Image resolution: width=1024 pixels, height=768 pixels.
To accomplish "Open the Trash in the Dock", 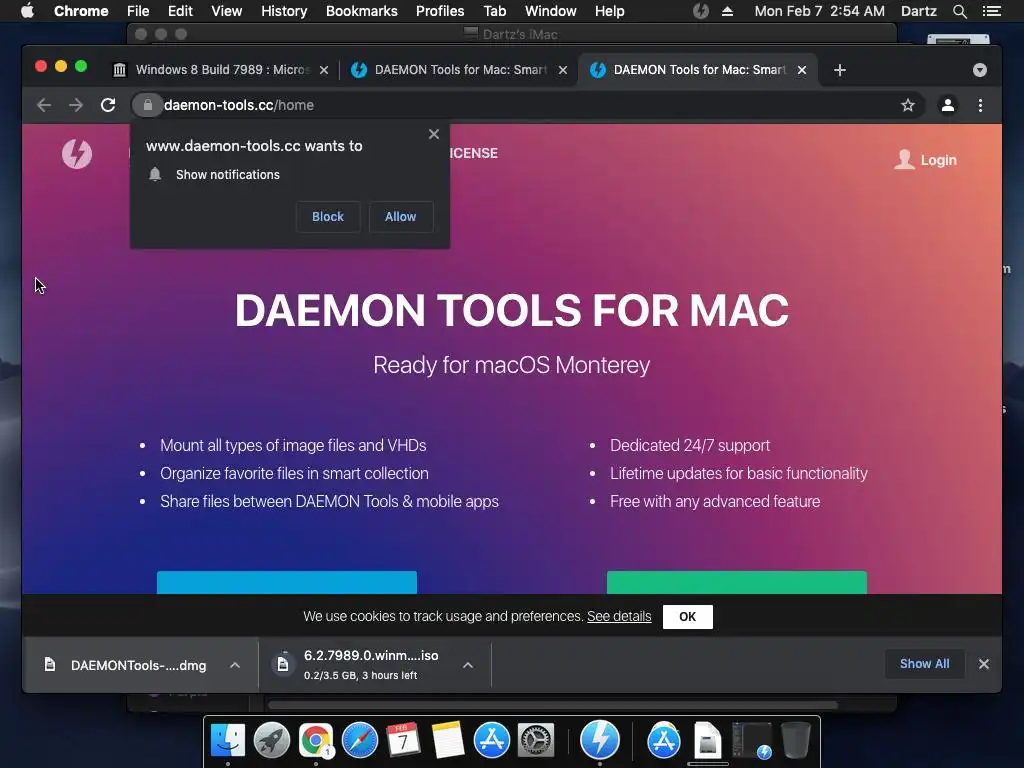I will tap(795, 741).
